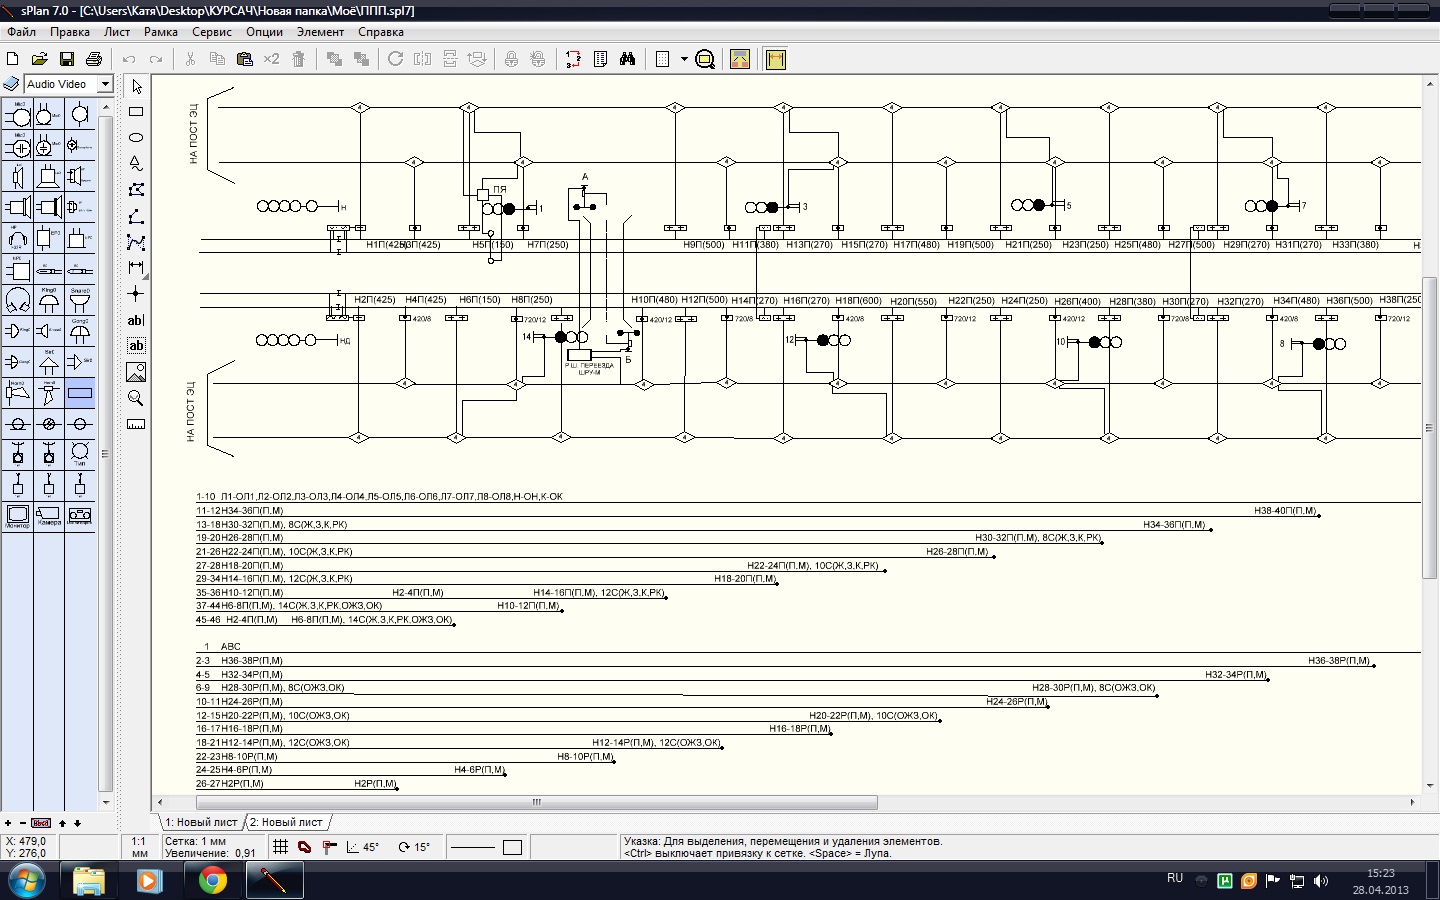Open the grid options dropdown arrow
The image size is (1440, 900).
coord(684,59)
